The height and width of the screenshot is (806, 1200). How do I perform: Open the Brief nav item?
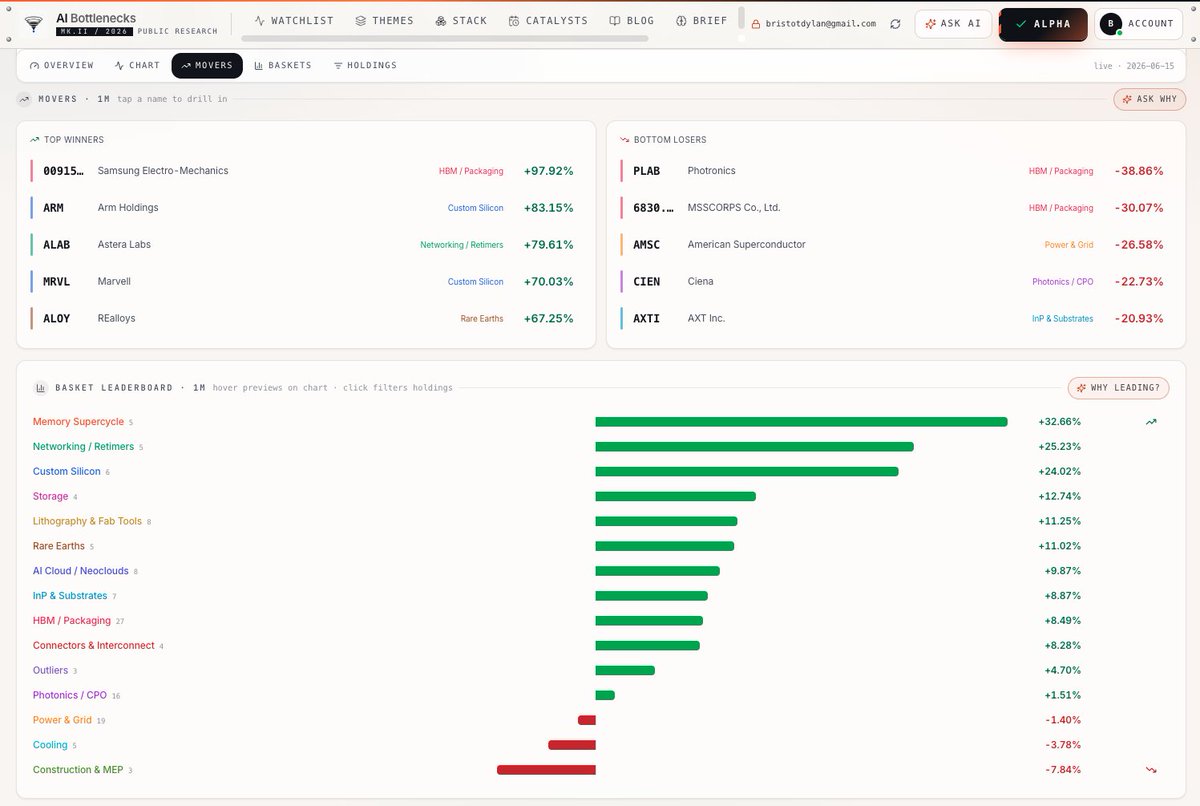point(702,21)
